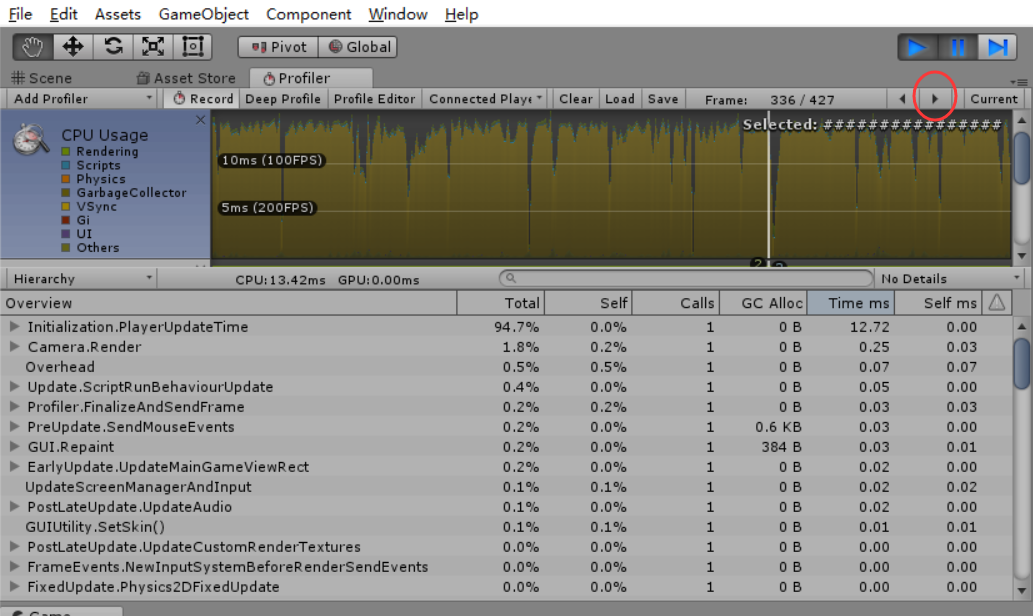Select the Hand tool

[x=33, y=47]
